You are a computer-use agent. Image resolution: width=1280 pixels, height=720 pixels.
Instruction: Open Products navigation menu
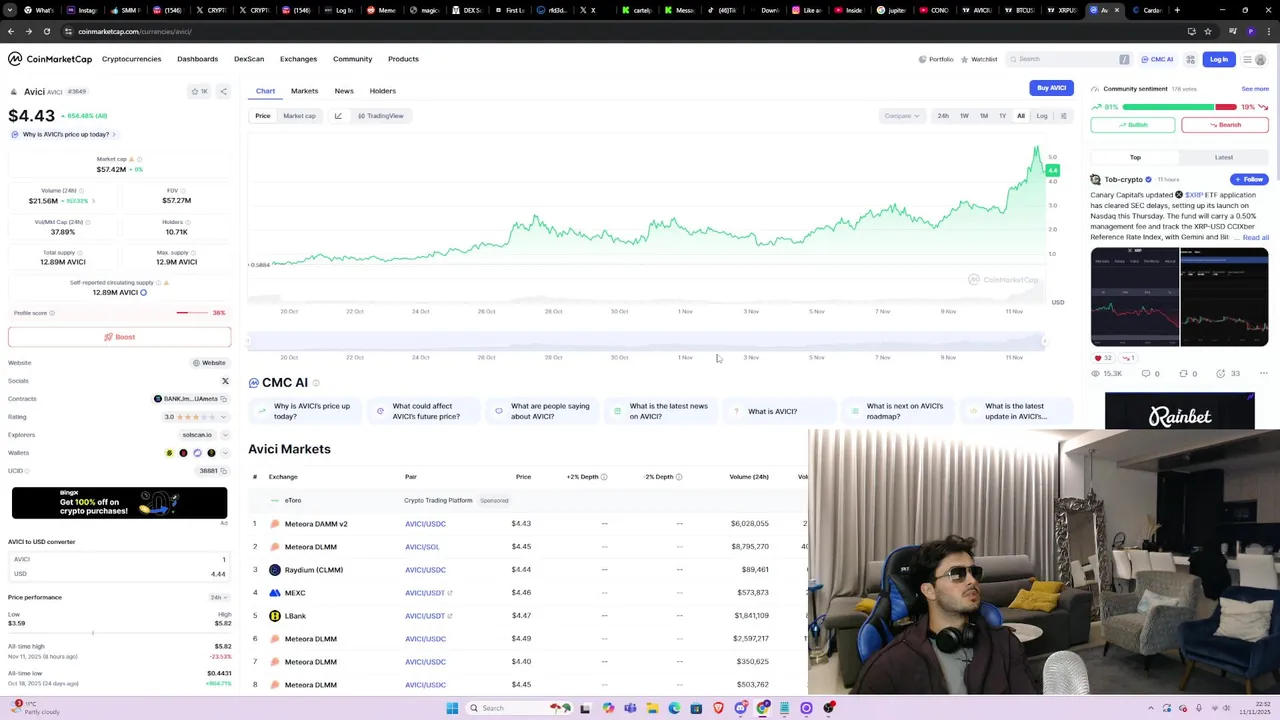click(x=403, y=59)
